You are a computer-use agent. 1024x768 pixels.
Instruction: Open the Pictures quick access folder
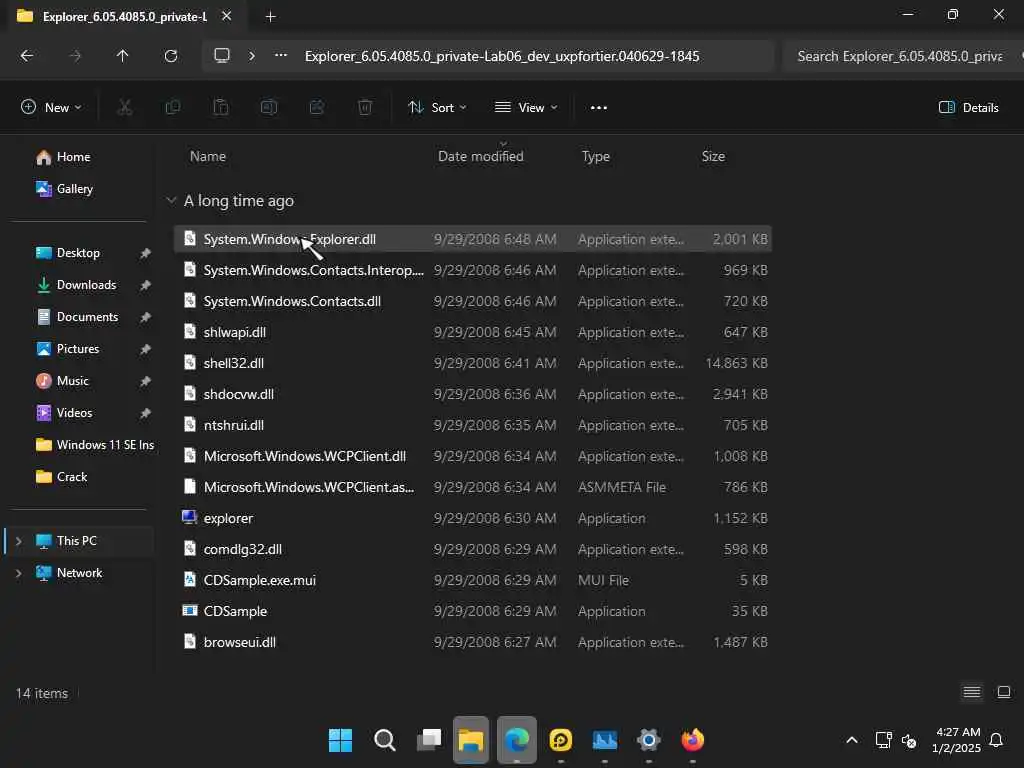coord(78,349)
